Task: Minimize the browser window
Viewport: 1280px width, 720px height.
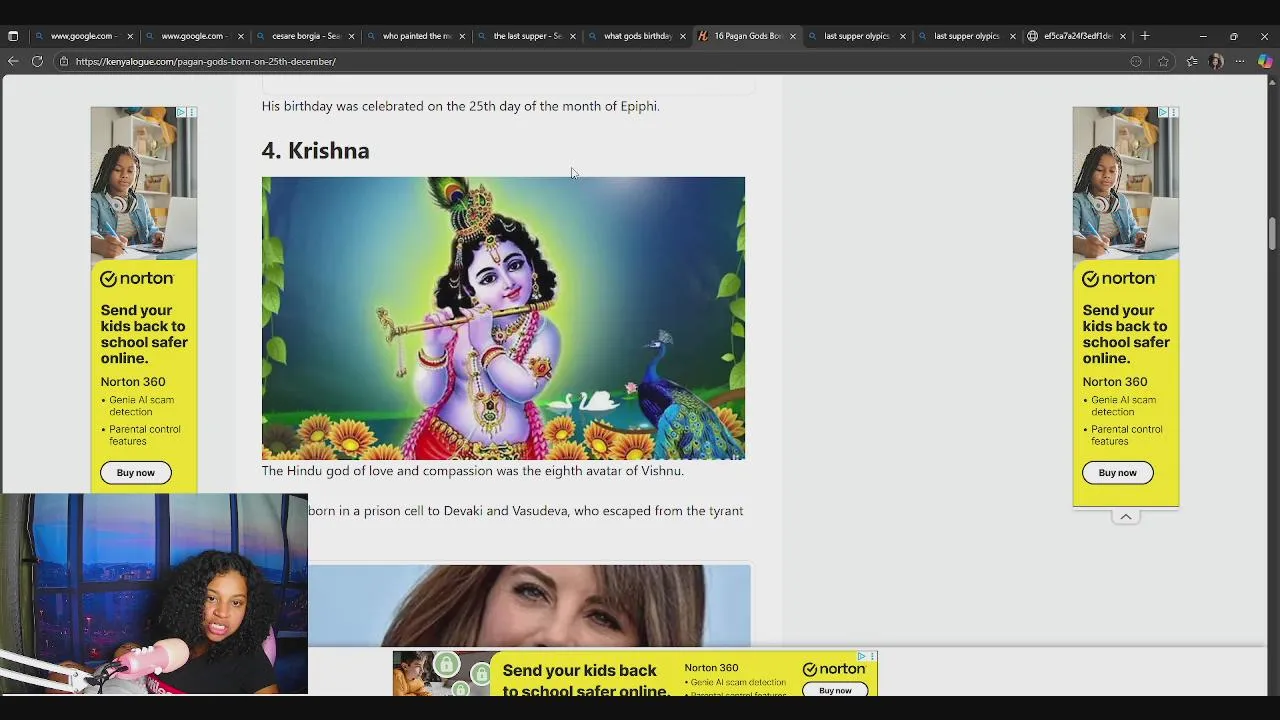Action: pyautogui.click(x=1203, y=36)
